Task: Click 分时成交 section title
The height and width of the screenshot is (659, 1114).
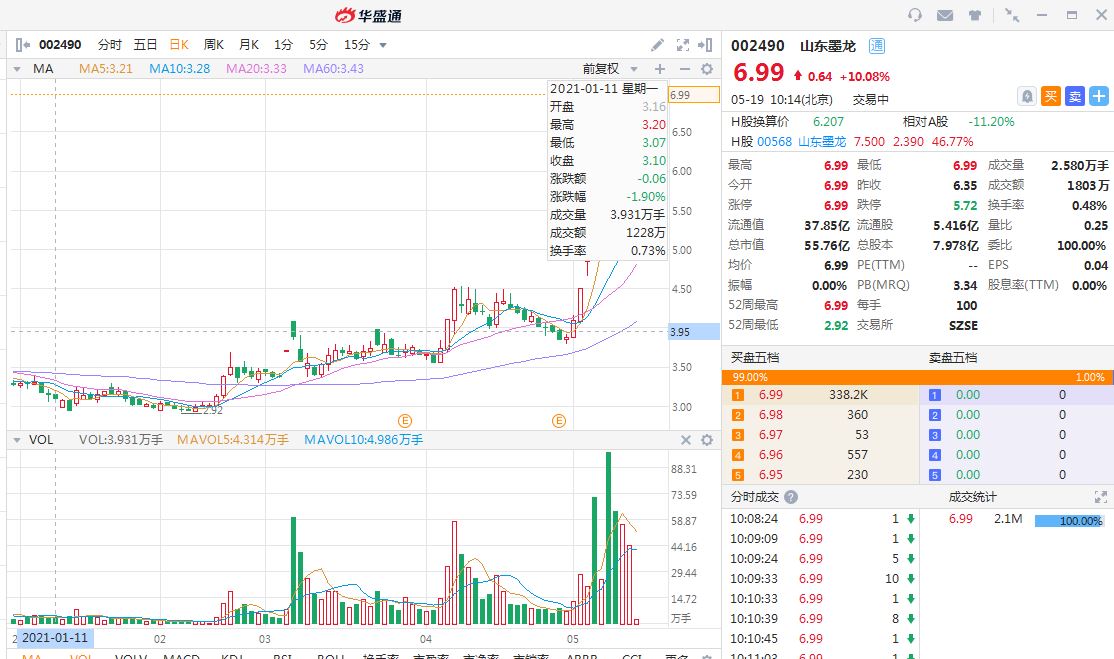Action: point(755,497)
